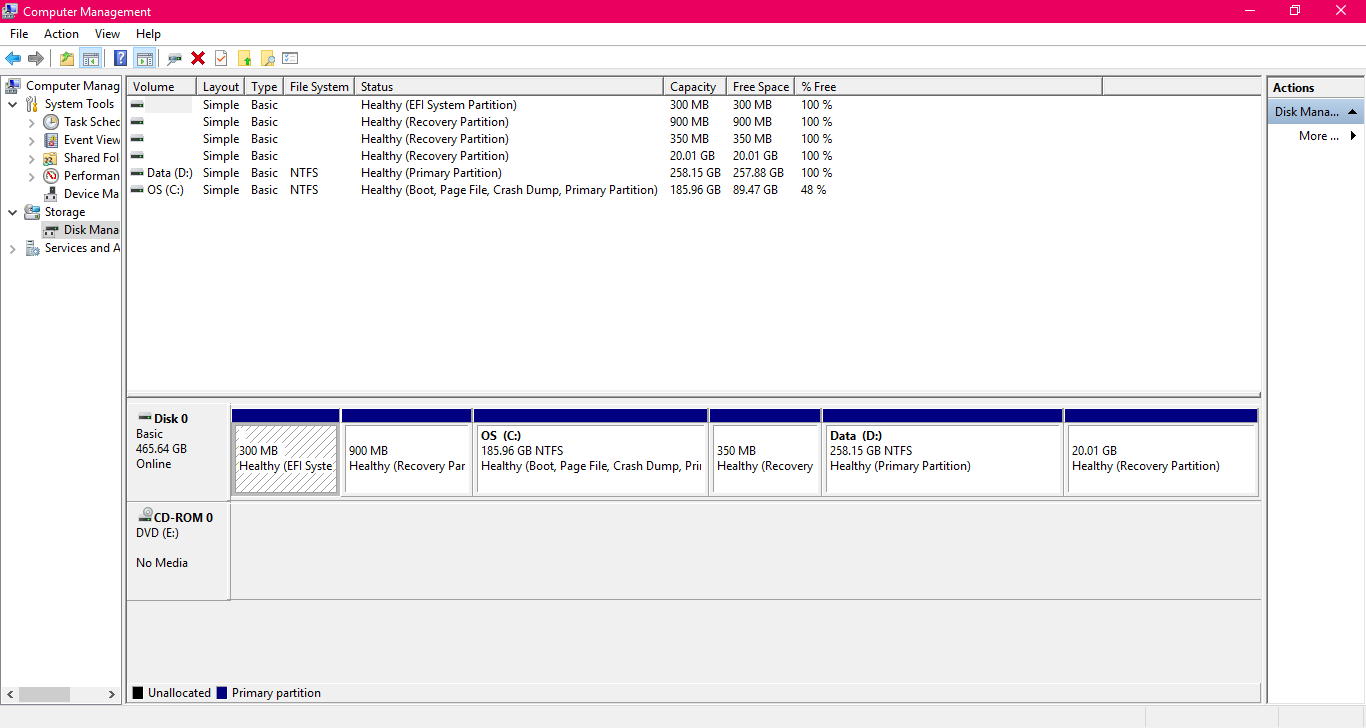
Task: Sort by the Capacity column header
Action: tap(695, 87)
